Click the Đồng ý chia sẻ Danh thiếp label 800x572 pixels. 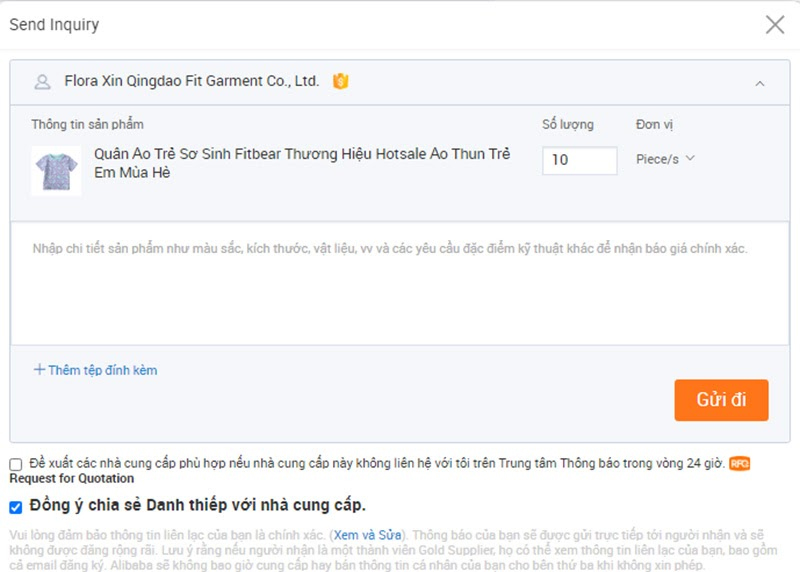coord(197,505)
